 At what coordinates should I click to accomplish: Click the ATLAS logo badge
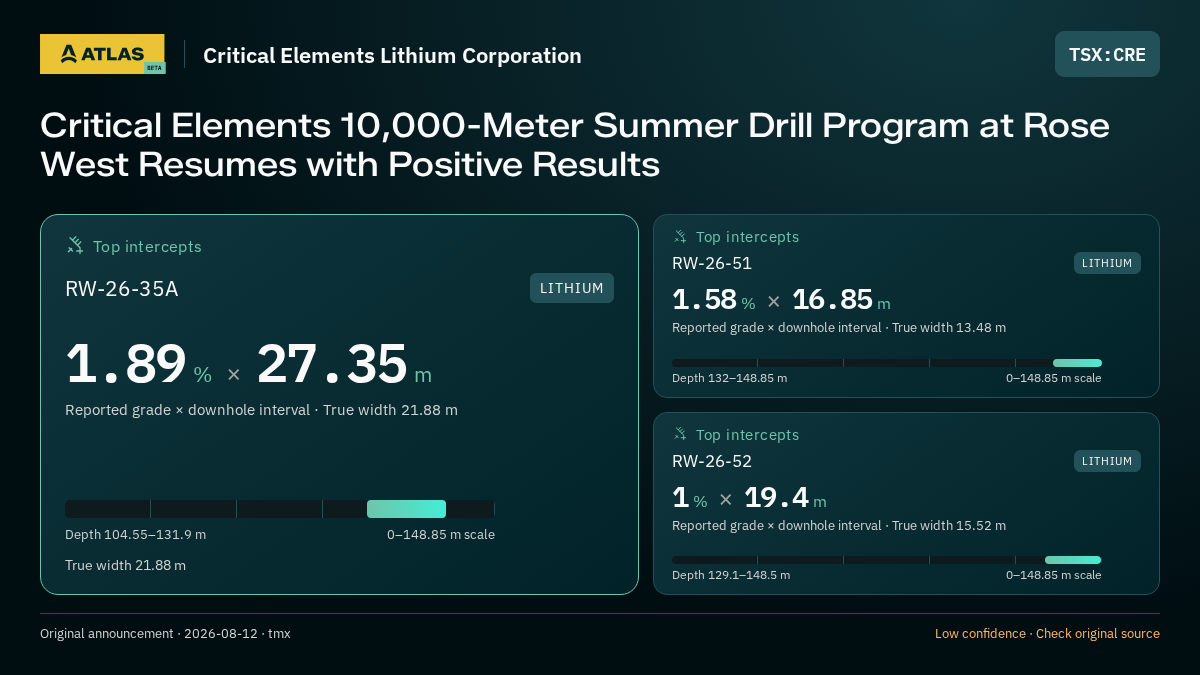click(102, 54)
